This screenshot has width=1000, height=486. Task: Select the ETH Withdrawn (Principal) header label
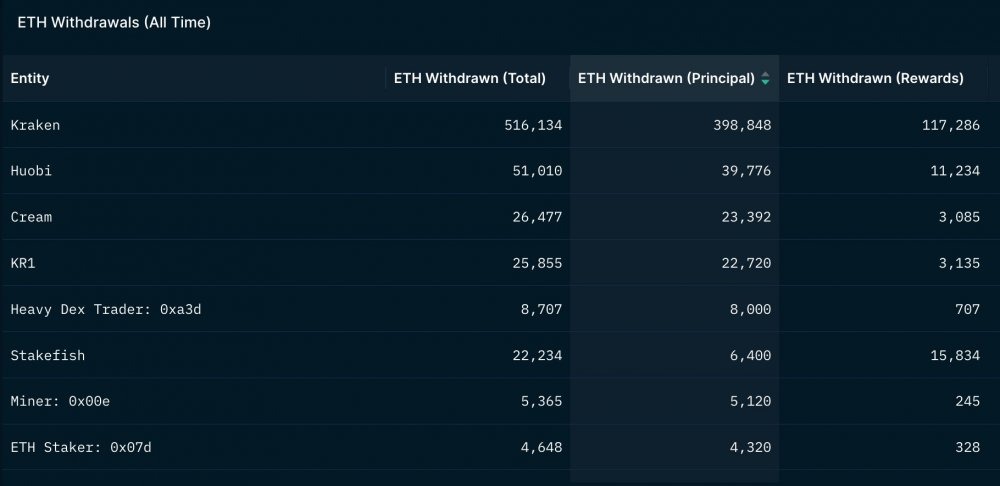click(x=666, y=78)
